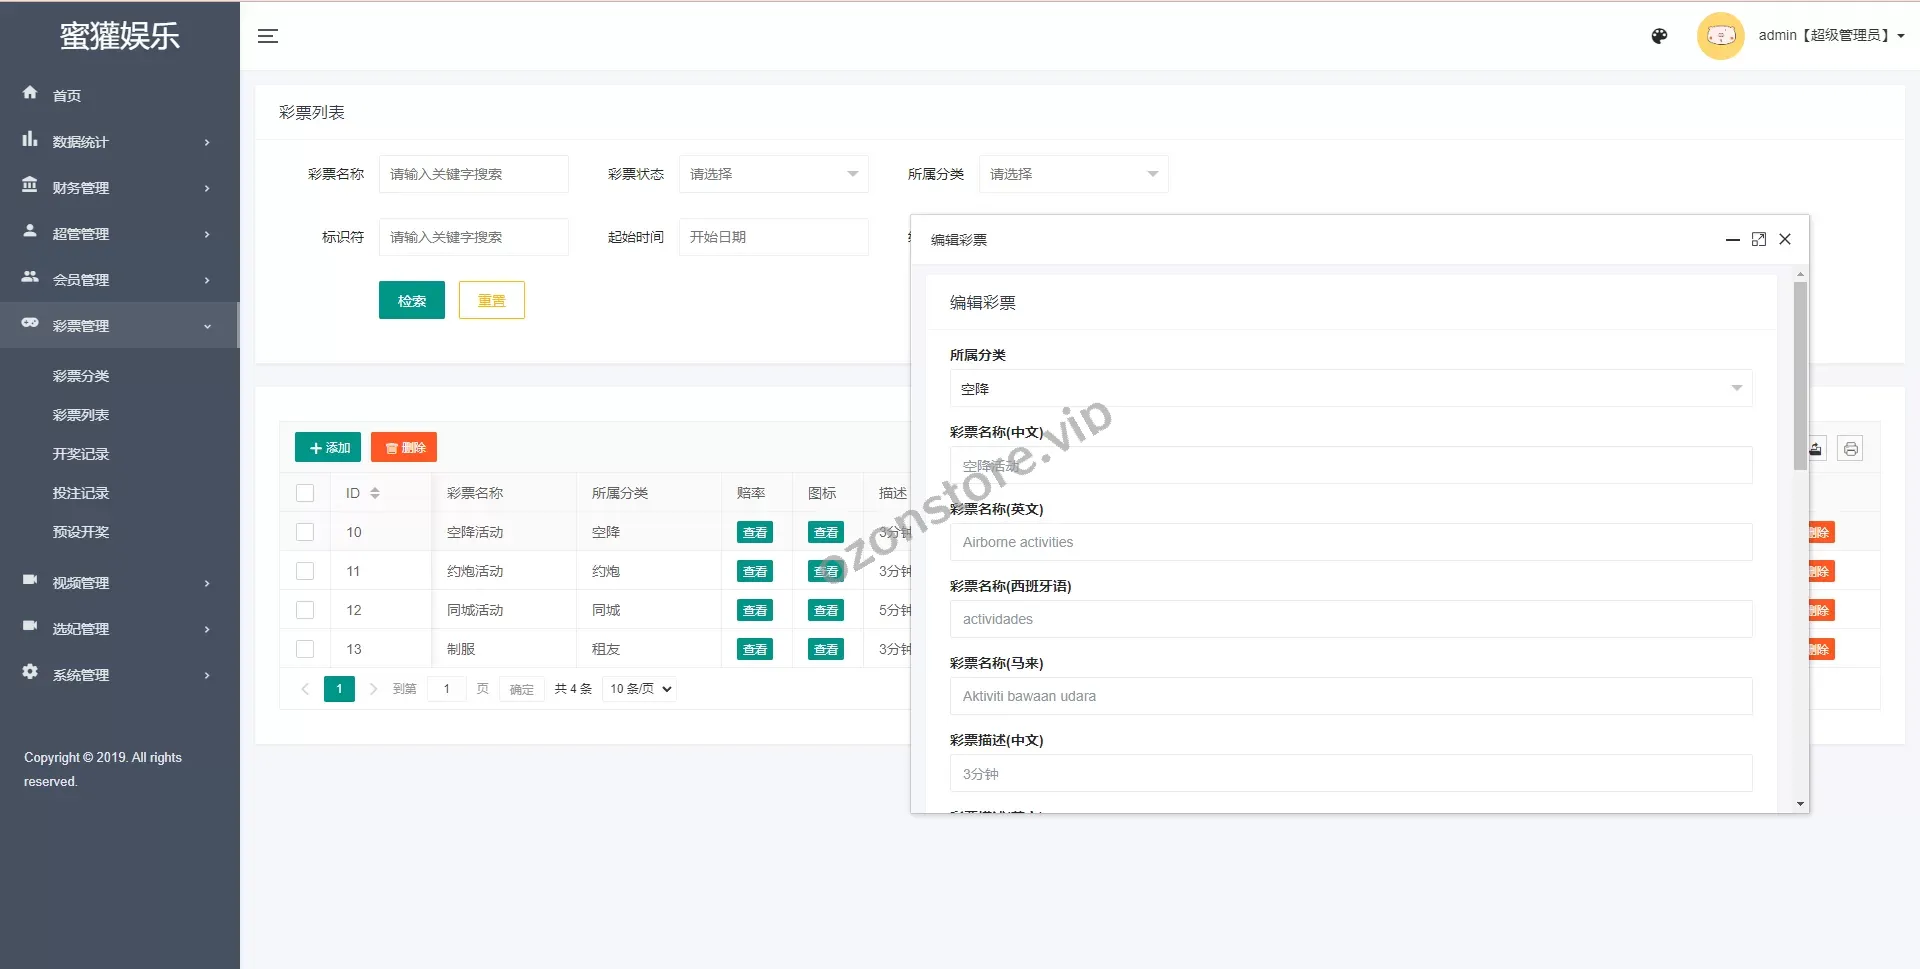Click the home icon in sidebar
The width and height of the screenshot is (1920, 969).
coord(30,93)
